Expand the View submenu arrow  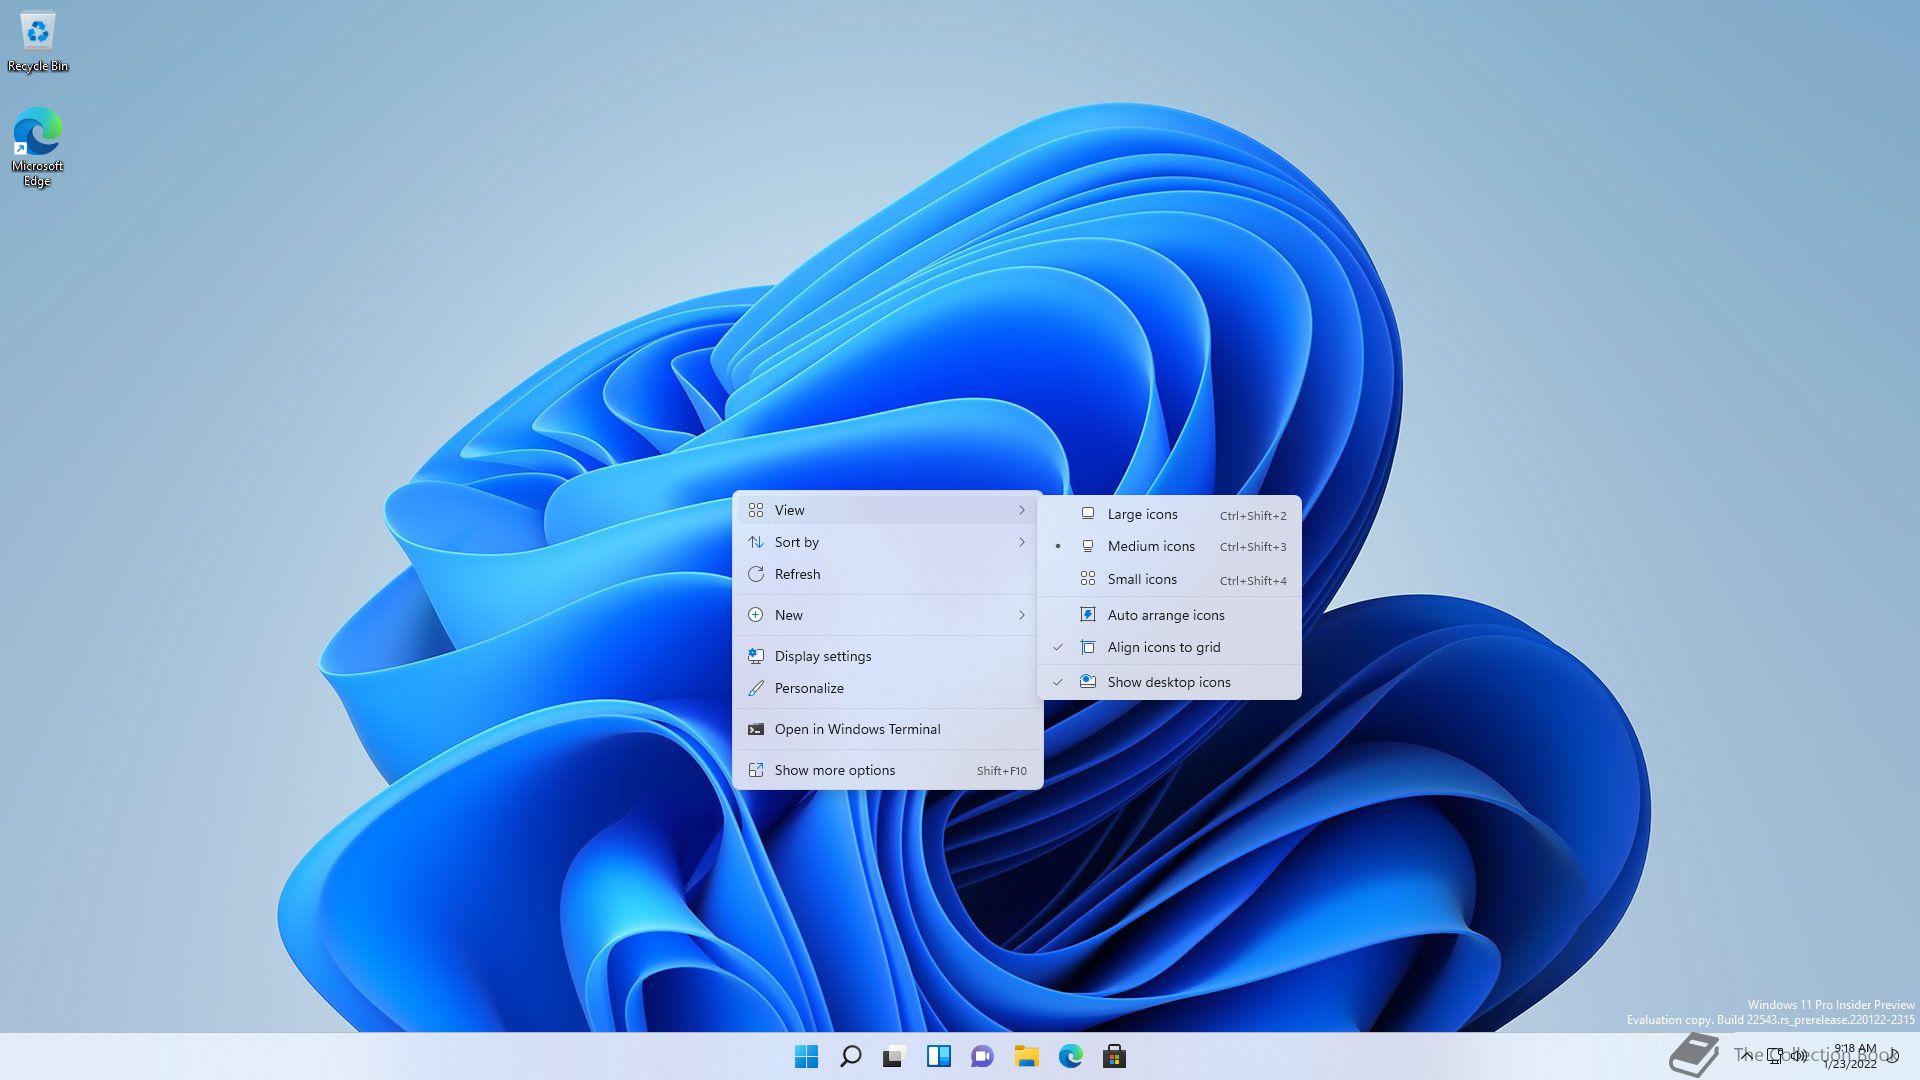pyautogui.click(x=1021, y=510)
